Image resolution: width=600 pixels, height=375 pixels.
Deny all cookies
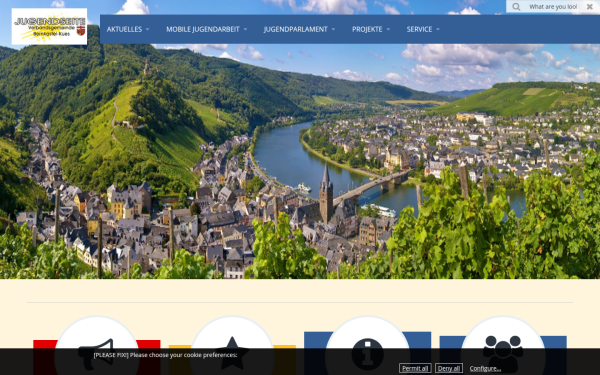click(449, 368)
